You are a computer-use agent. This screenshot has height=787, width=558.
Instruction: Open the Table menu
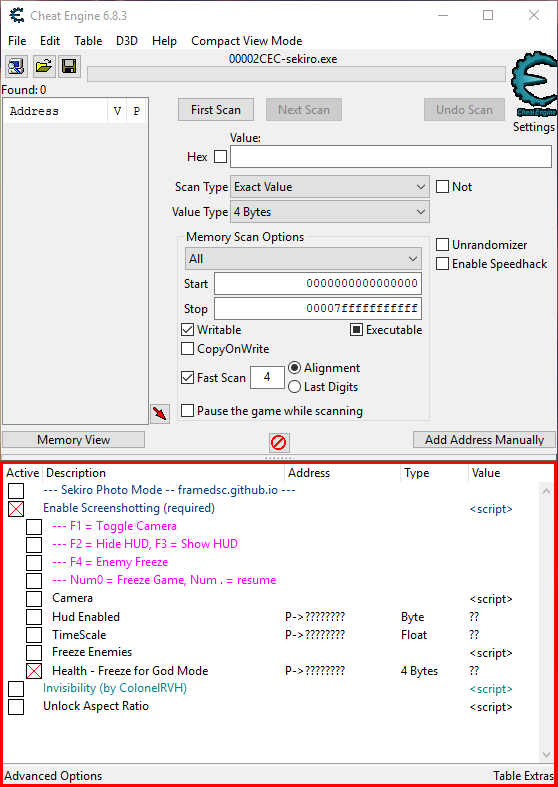[88, 41]
